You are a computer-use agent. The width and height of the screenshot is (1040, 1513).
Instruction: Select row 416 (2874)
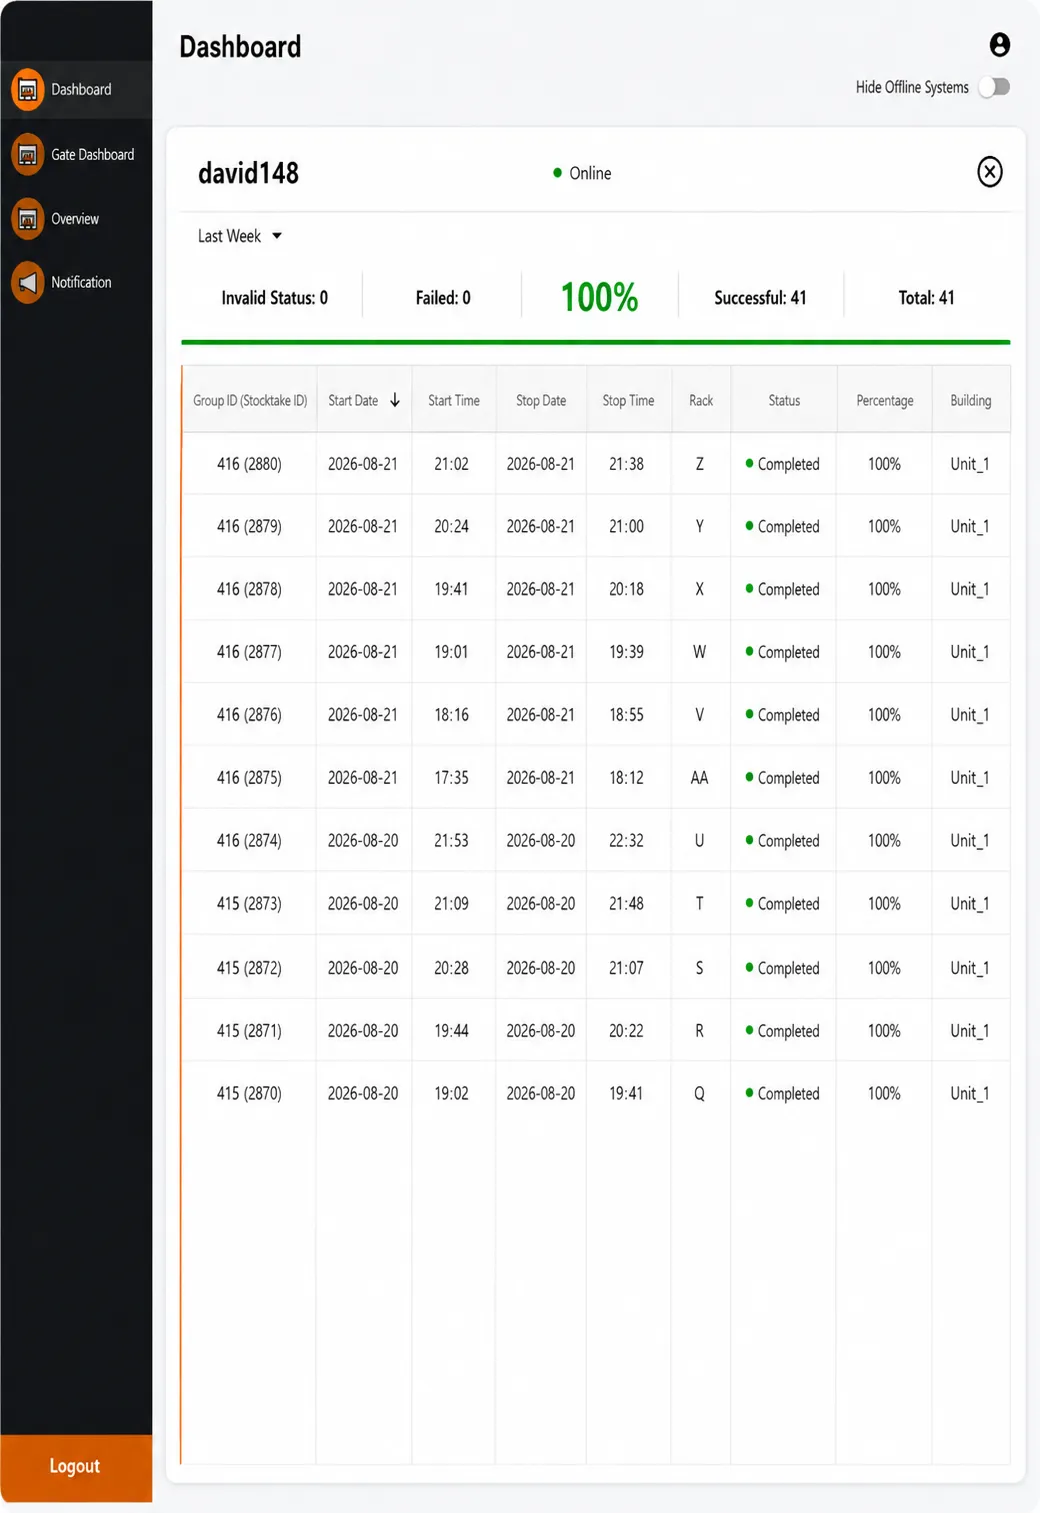click(596, 841)
